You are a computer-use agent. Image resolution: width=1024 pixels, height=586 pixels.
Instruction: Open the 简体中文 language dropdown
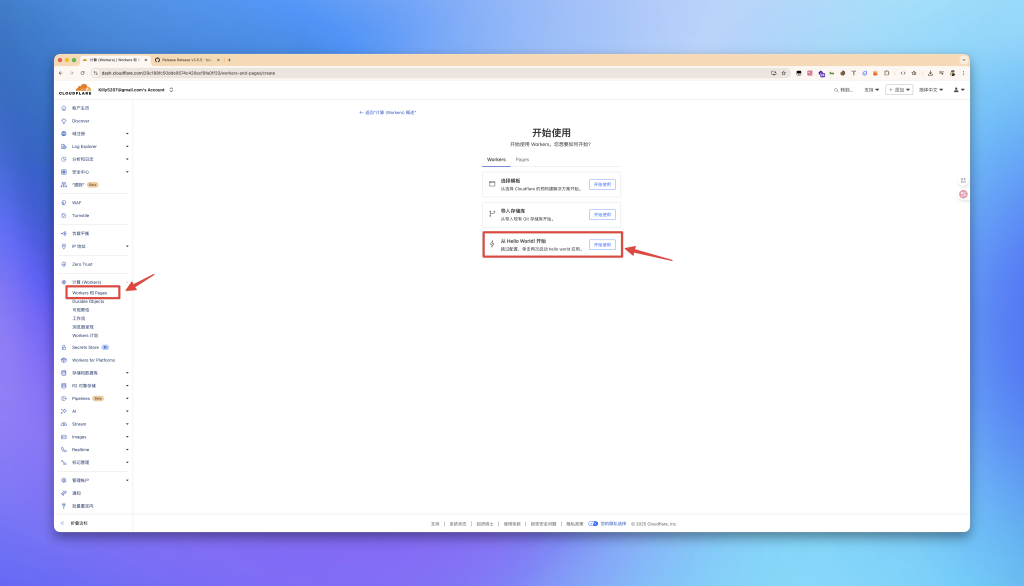[x=930, y=90]
